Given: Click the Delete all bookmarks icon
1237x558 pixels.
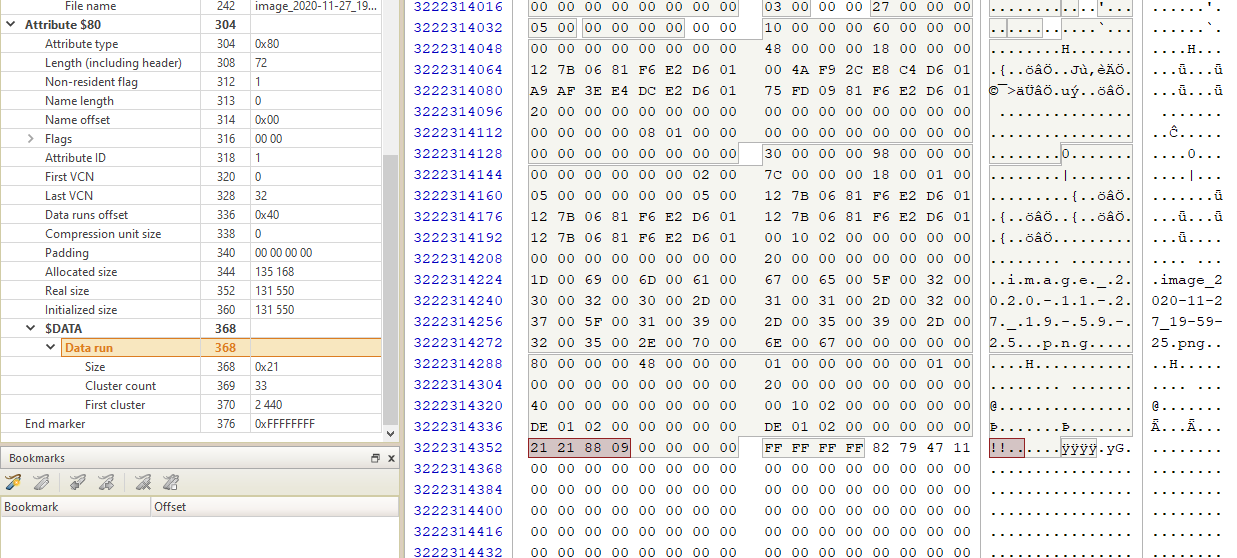Looking at the screenshot, I should click(169, 483).
